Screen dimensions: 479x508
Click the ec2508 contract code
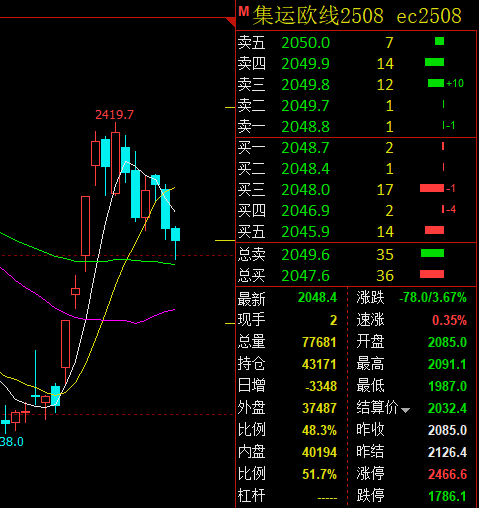[429, 16]
